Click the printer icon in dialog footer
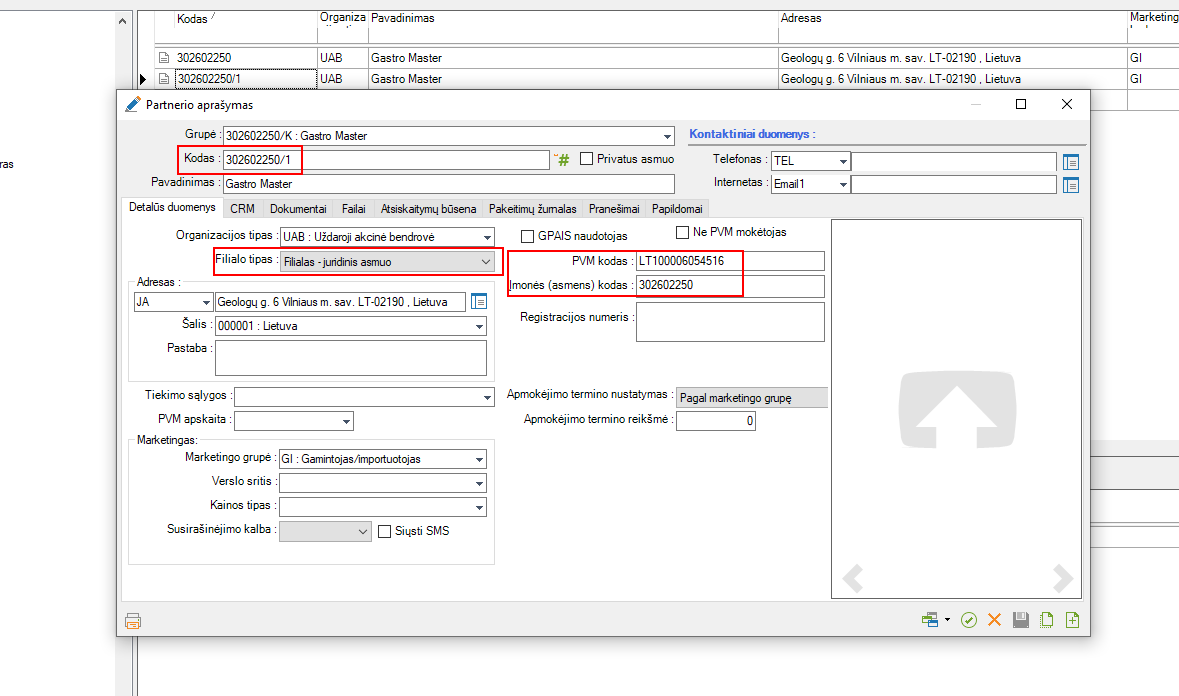The image size is (1179, 696). pos(133,620)
